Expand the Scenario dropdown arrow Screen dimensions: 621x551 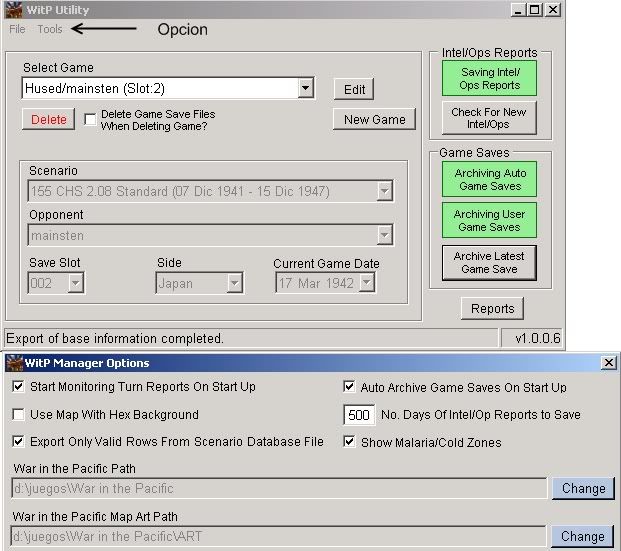click(x=384, y=191)
